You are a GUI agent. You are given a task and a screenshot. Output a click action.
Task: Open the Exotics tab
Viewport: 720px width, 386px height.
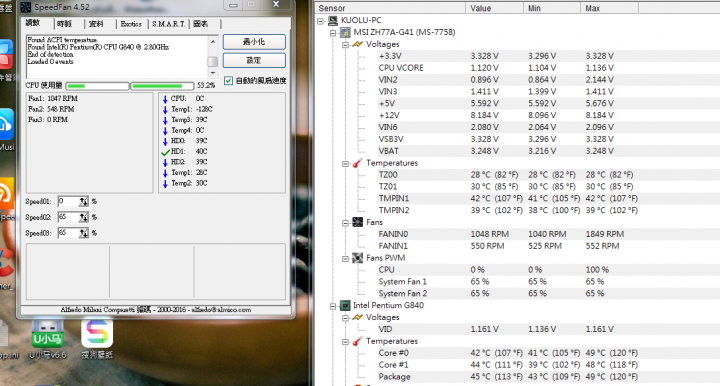[x=131, y=24]
